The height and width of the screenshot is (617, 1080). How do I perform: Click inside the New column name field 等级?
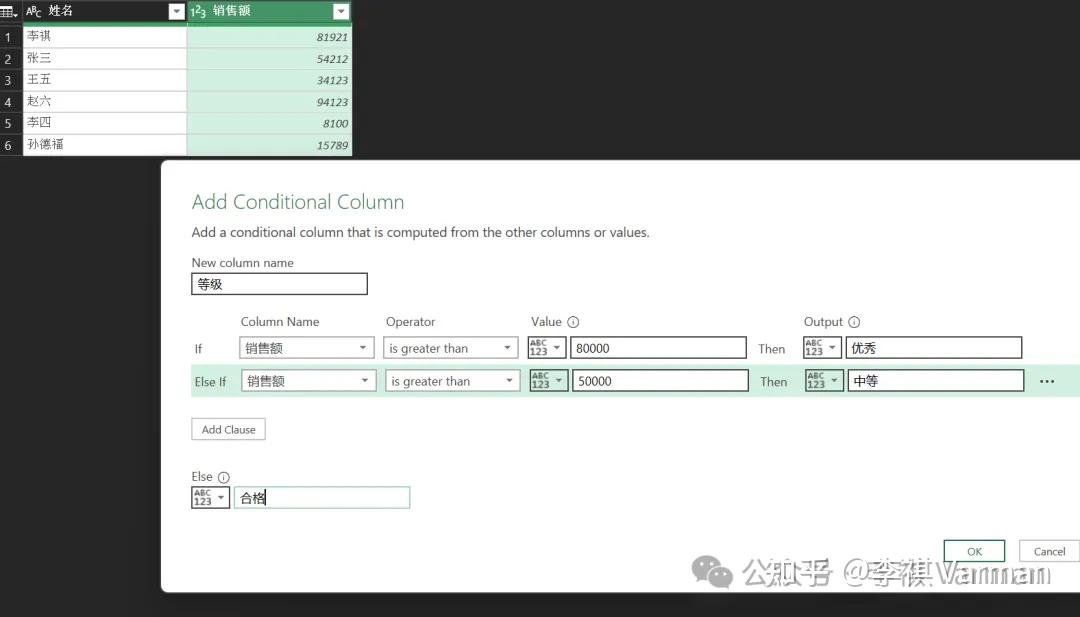tap(279, 283)
